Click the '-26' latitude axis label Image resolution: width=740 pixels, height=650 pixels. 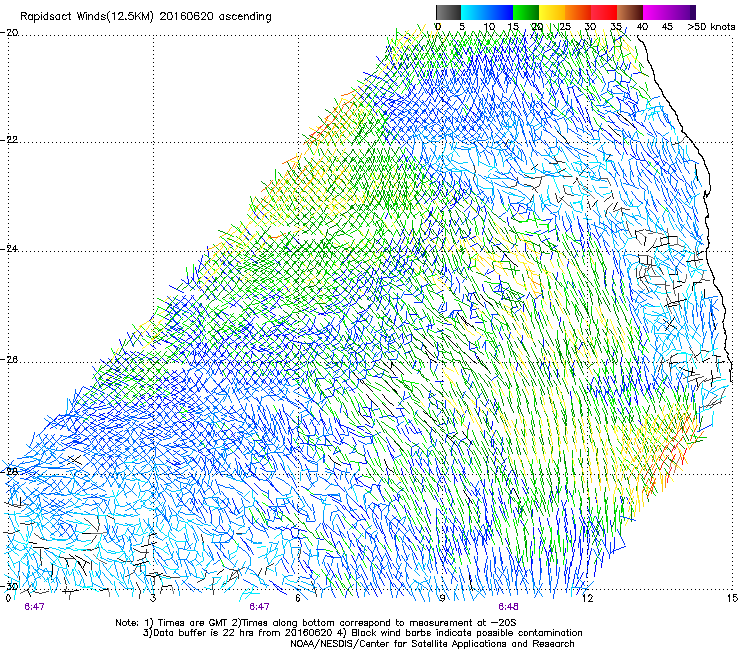(x=9, y=360)
